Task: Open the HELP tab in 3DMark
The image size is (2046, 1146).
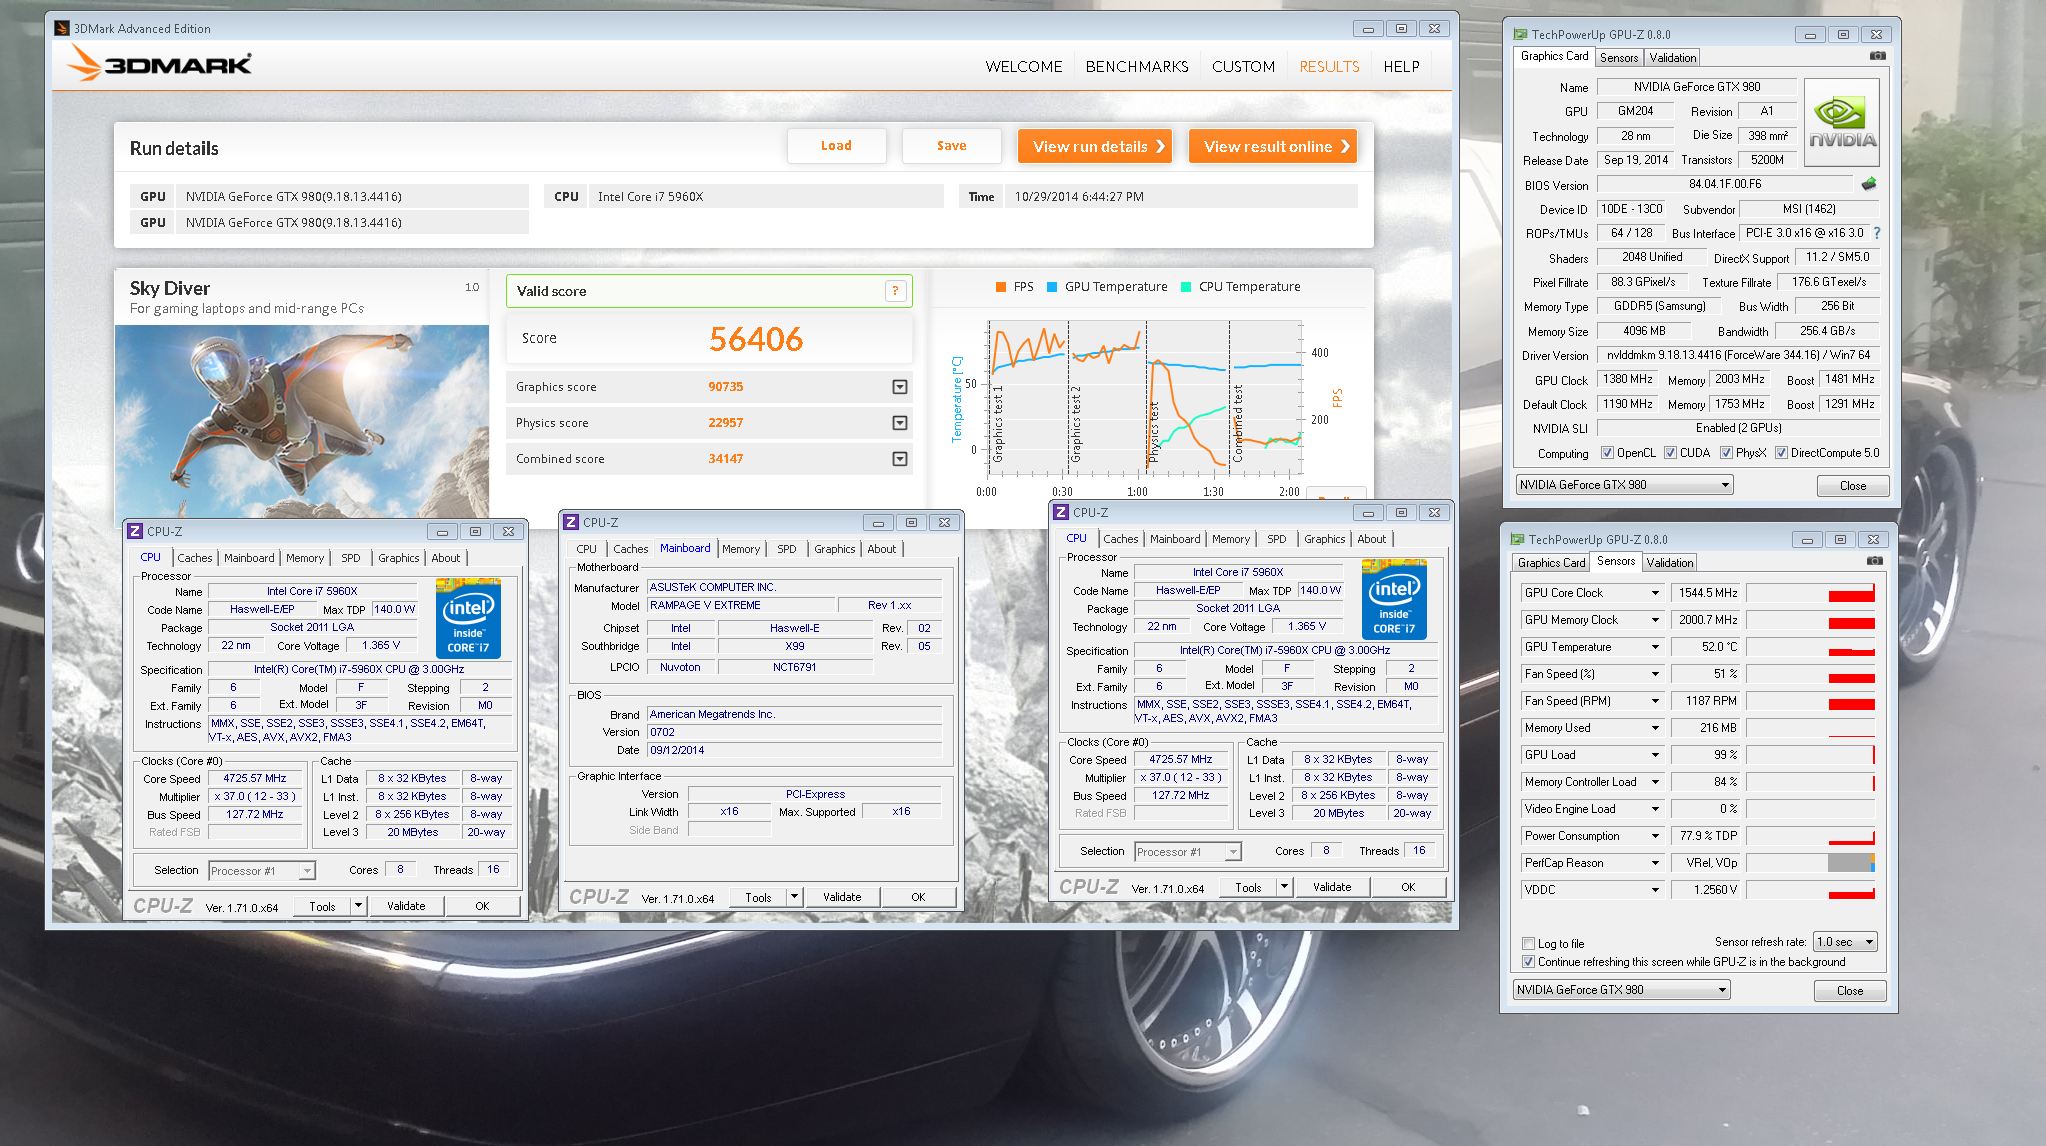Action: (x=1401, y=67)
